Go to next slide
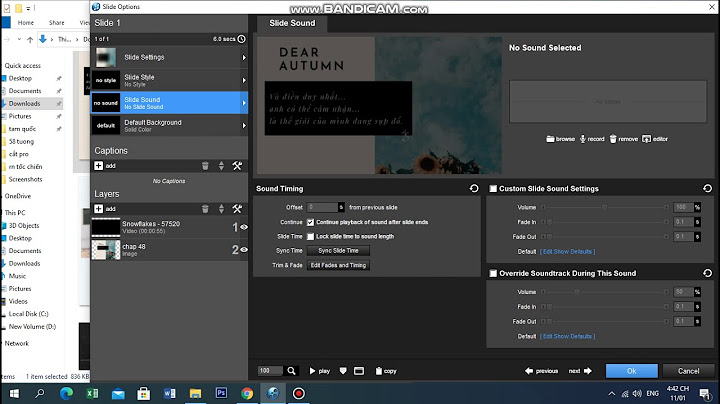The width and height of the screenshot is (720, 404). (580, 370)
